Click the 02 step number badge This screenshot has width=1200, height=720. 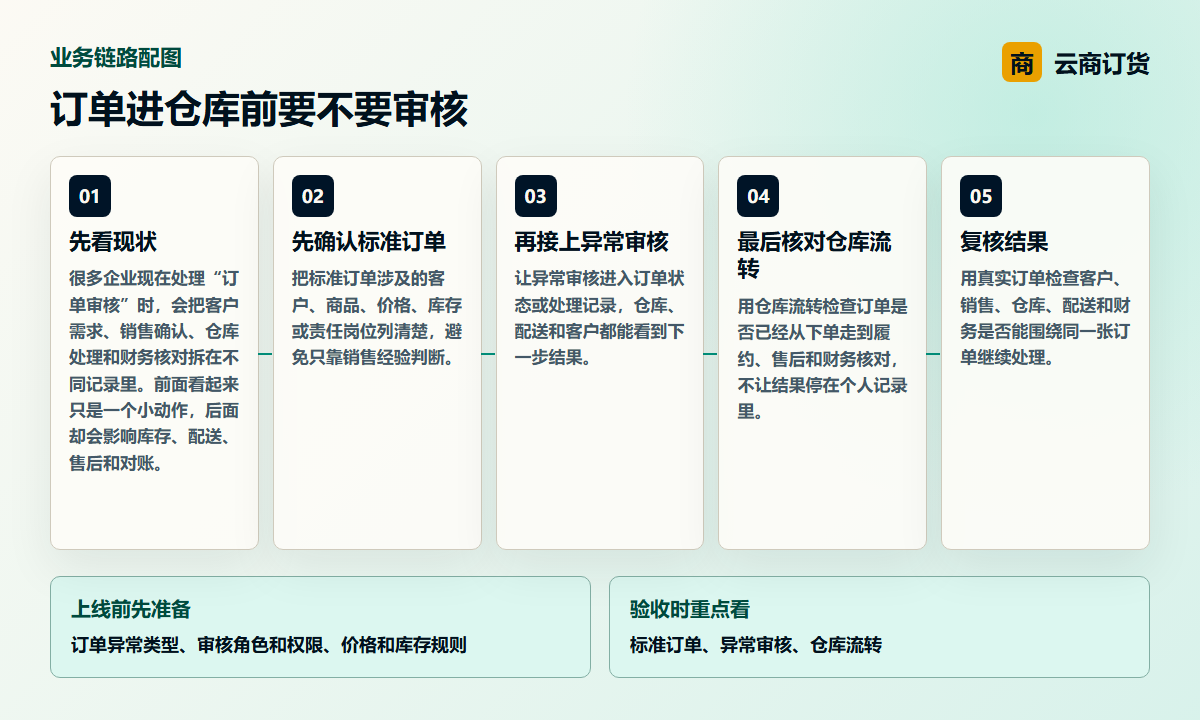click(313, 196)
